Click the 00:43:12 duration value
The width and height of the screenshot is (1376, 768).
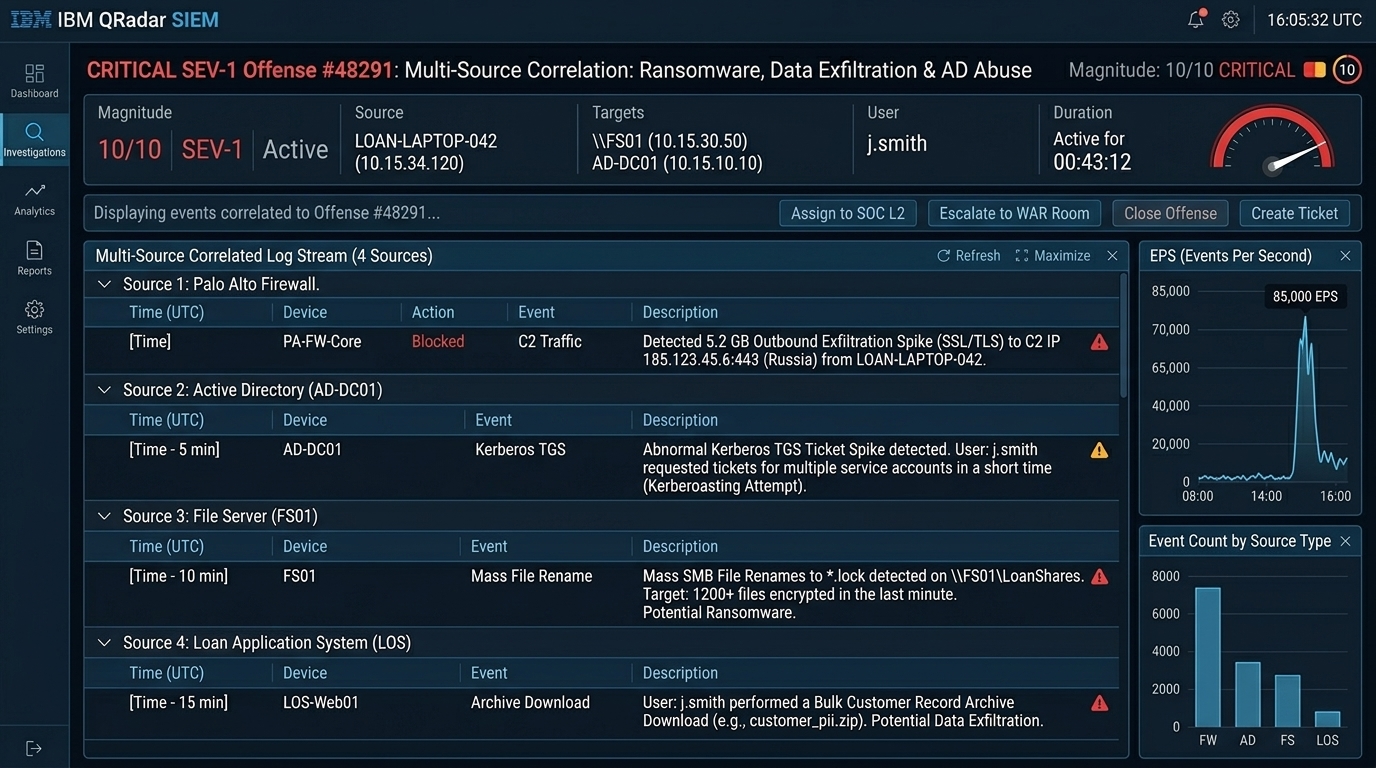point(1092,162)
